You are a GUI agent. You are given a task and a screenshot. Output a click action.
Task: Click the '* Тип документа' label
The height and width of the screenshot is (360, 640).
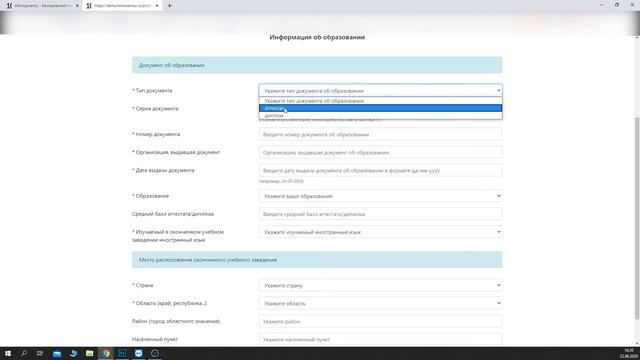tap(152, 91)
